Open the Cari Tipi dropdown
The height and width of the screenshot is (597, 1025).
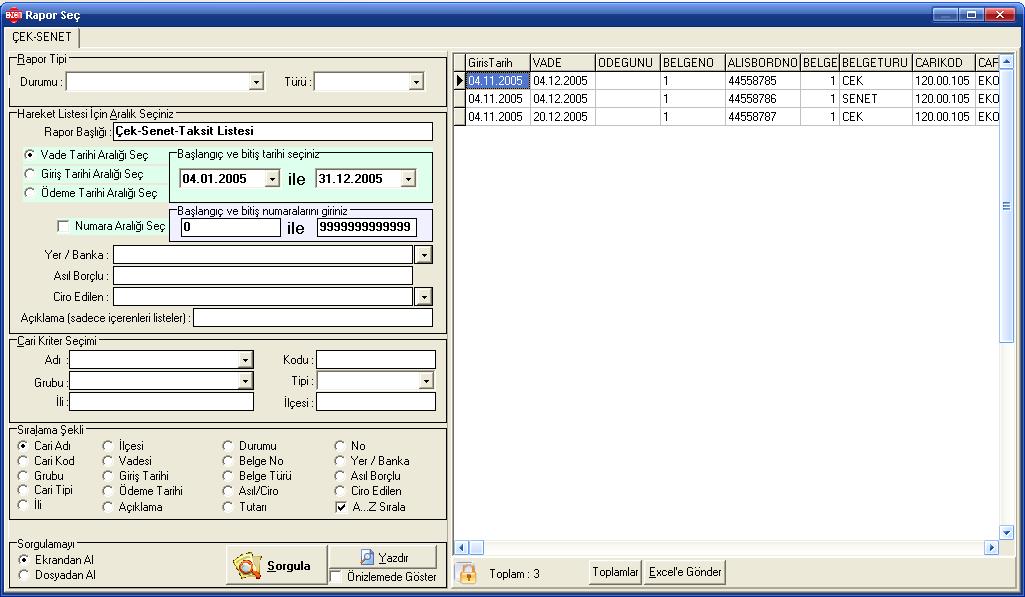tap(426, 381)
